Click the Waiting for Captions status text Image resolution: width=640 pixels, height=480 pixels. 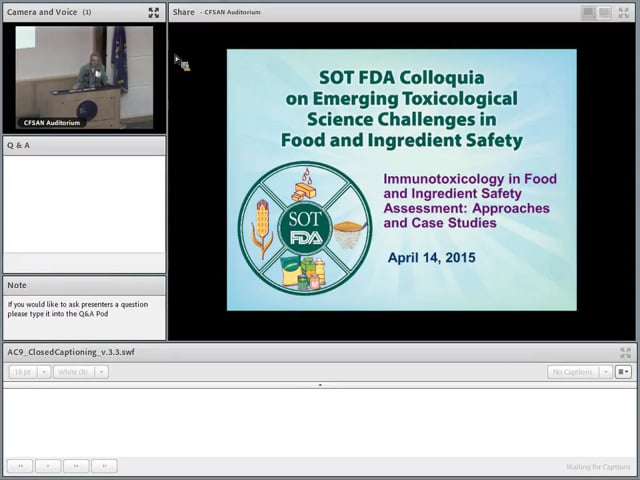[x=598, y=467]
